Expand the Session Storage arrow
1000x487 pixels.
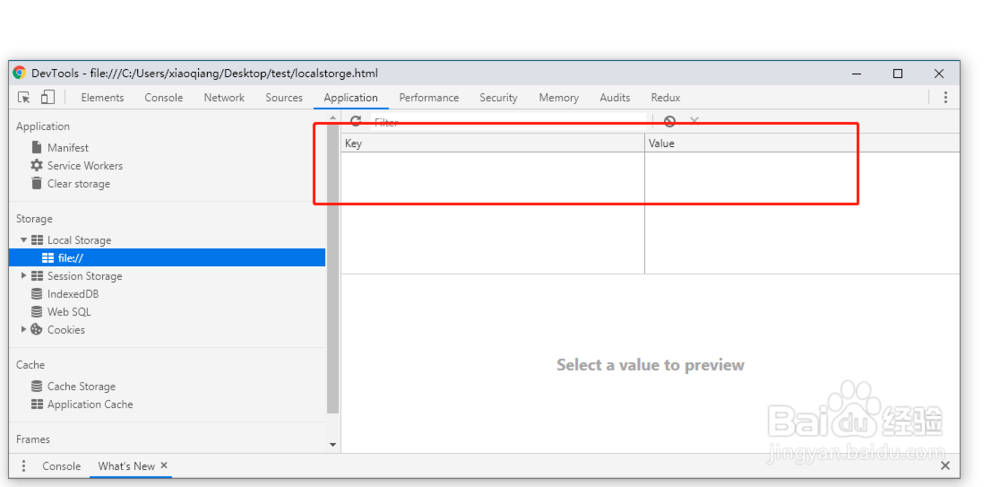[24, 276]
